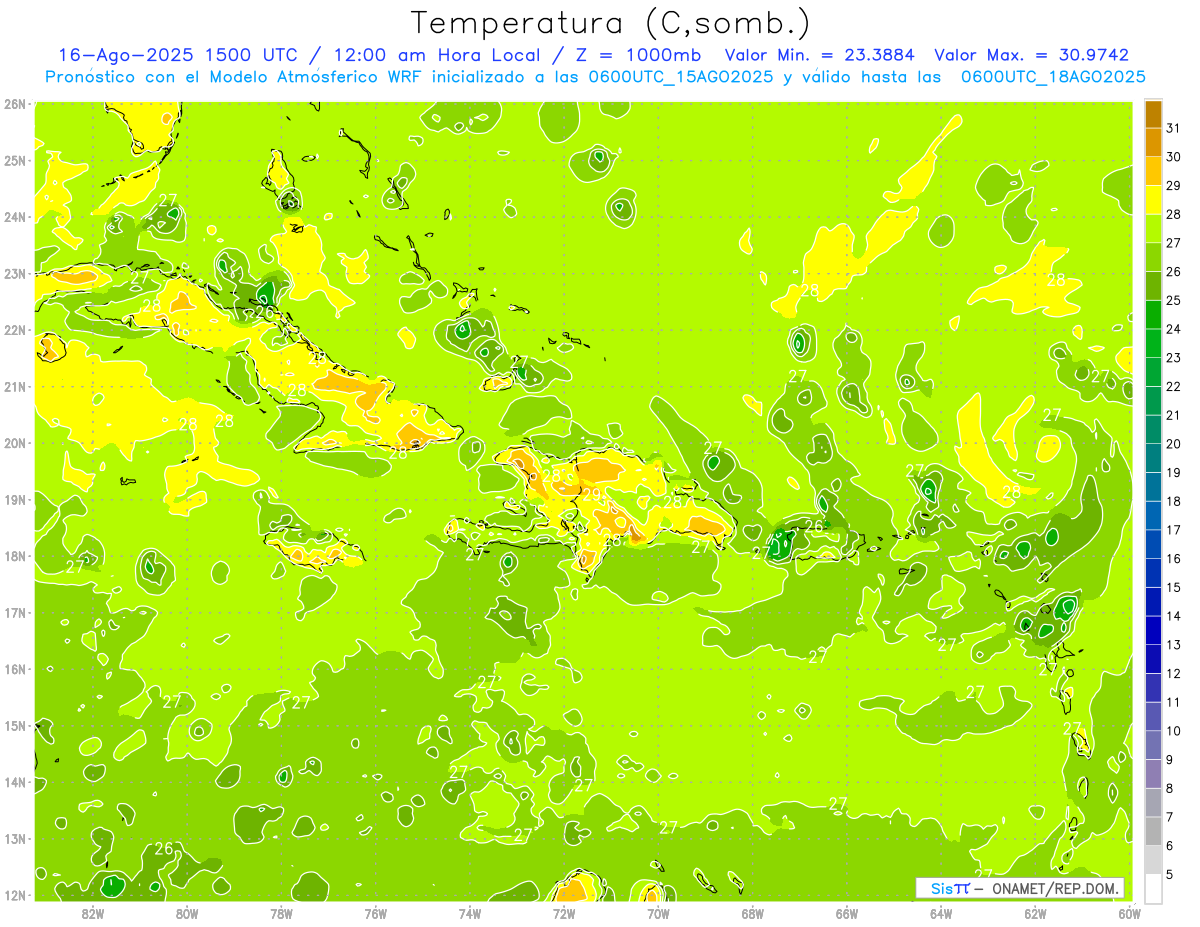Viewport: 1200px width, 927px height.
Task: Click the "26N" latitude axis label
Action: coord(14,104)
